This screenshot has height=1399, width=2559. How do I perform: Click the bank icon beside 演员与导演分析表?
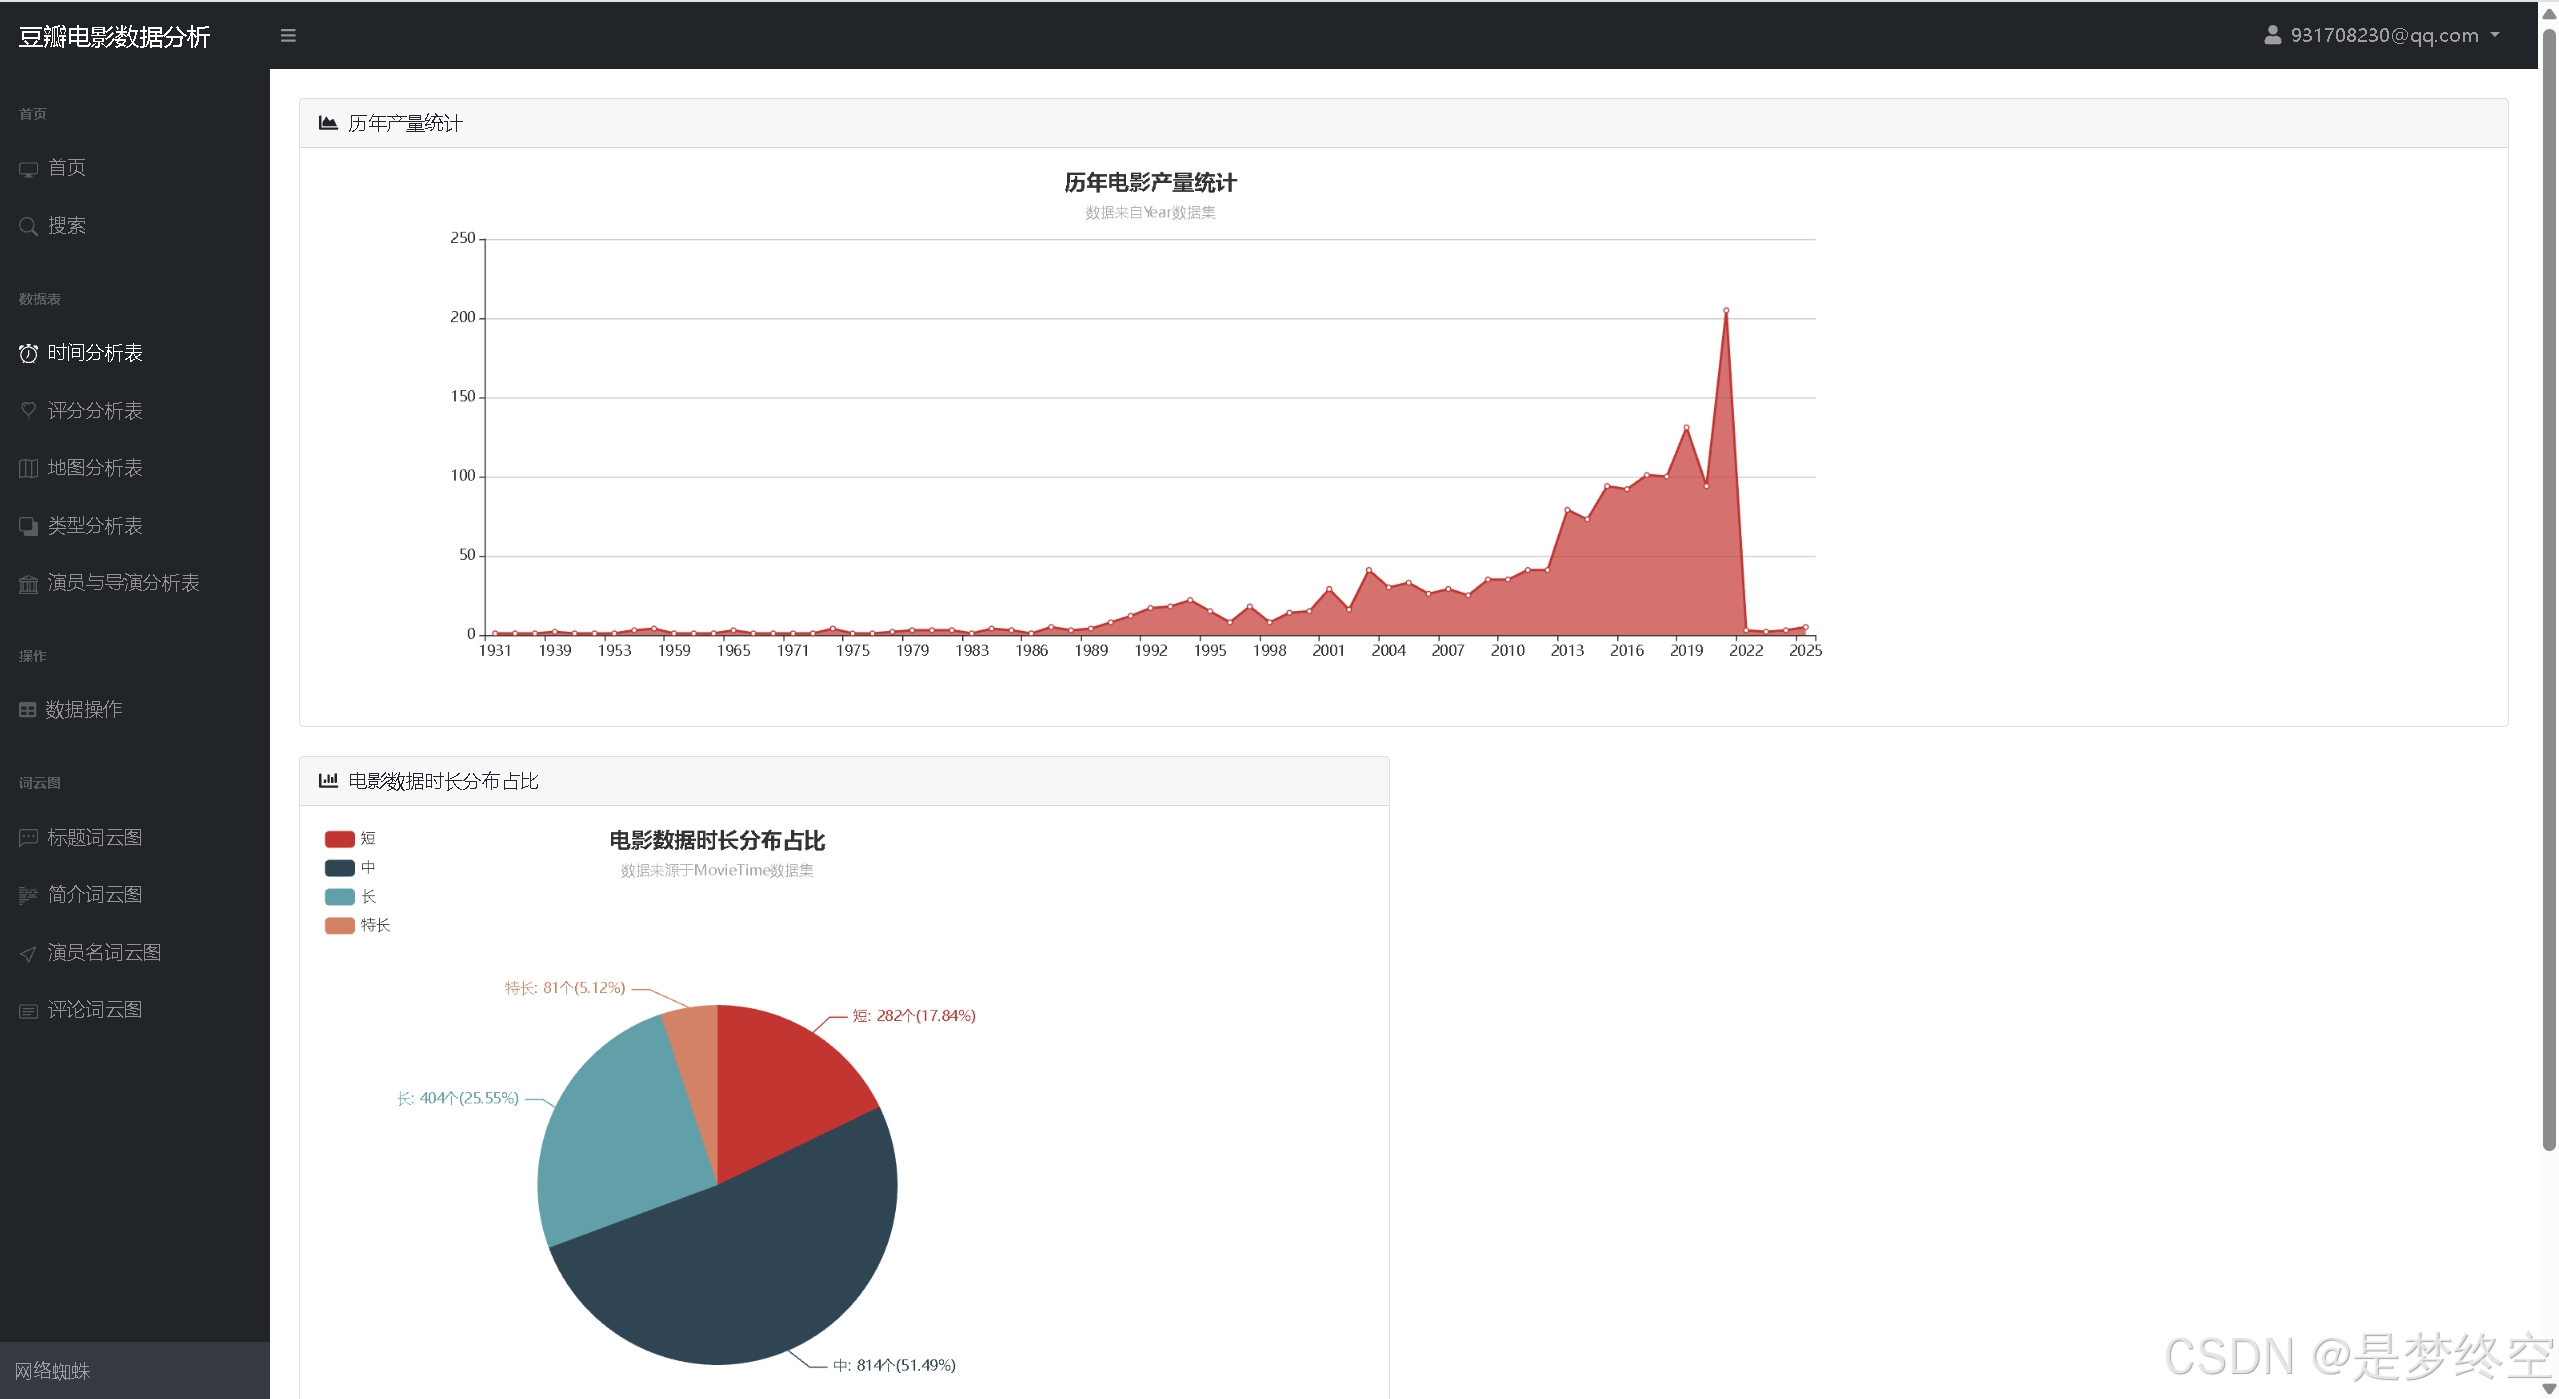pyautogui.click(x=28, y=584)
